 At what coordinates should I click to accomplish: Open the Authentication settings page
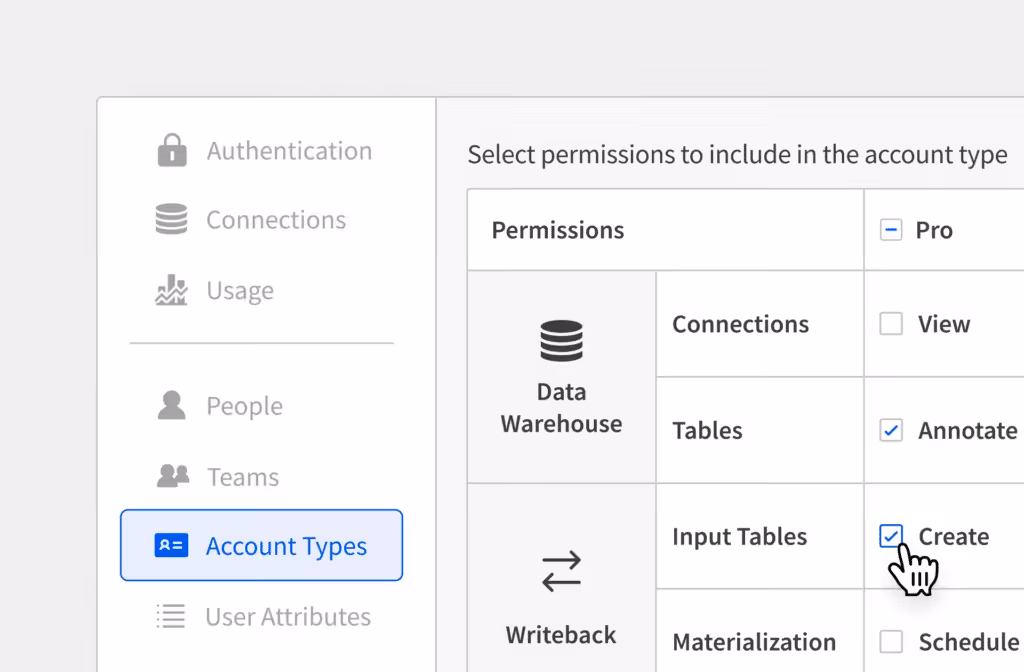click(264, 151)
